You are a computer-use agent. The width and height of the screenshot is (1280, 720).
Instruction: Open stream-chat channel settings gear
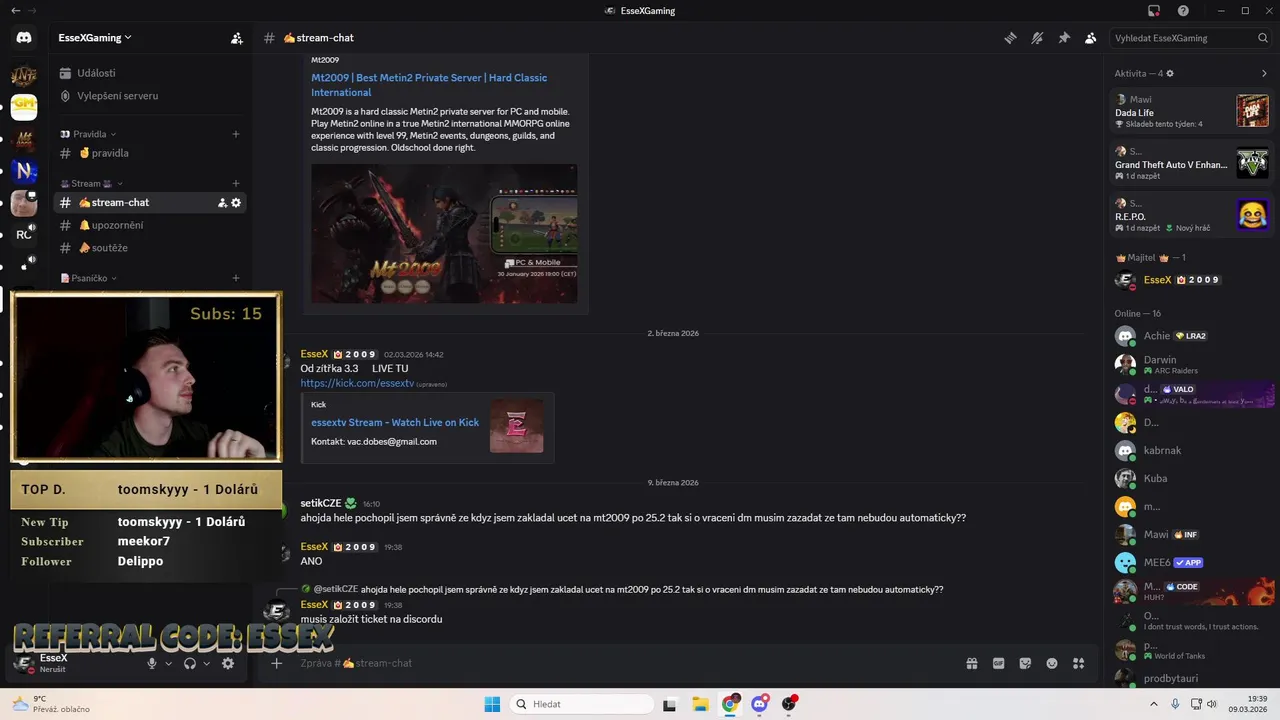236,203
